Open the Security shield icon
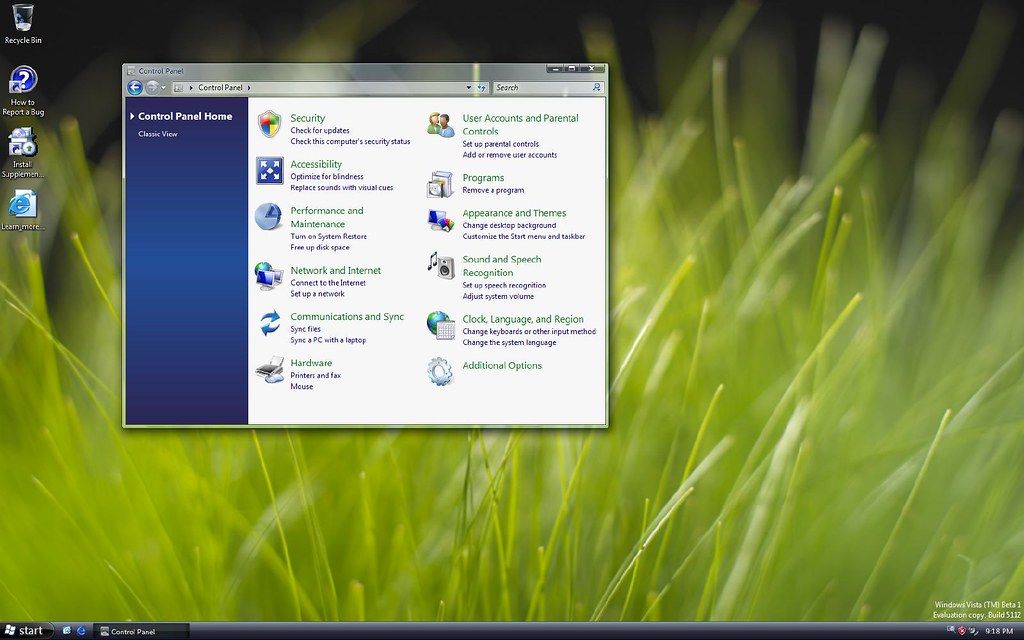 (269, 124)
